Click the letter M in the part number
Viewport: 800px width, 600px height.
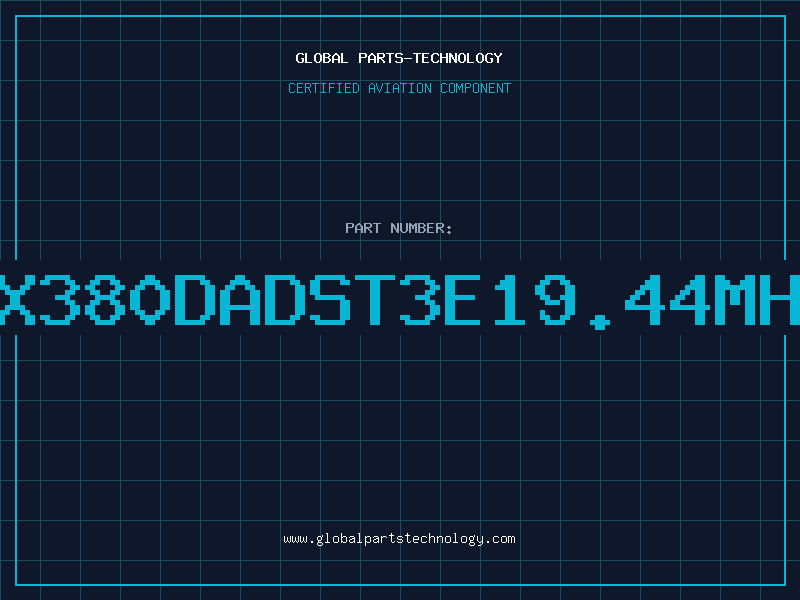pos(734,299)
